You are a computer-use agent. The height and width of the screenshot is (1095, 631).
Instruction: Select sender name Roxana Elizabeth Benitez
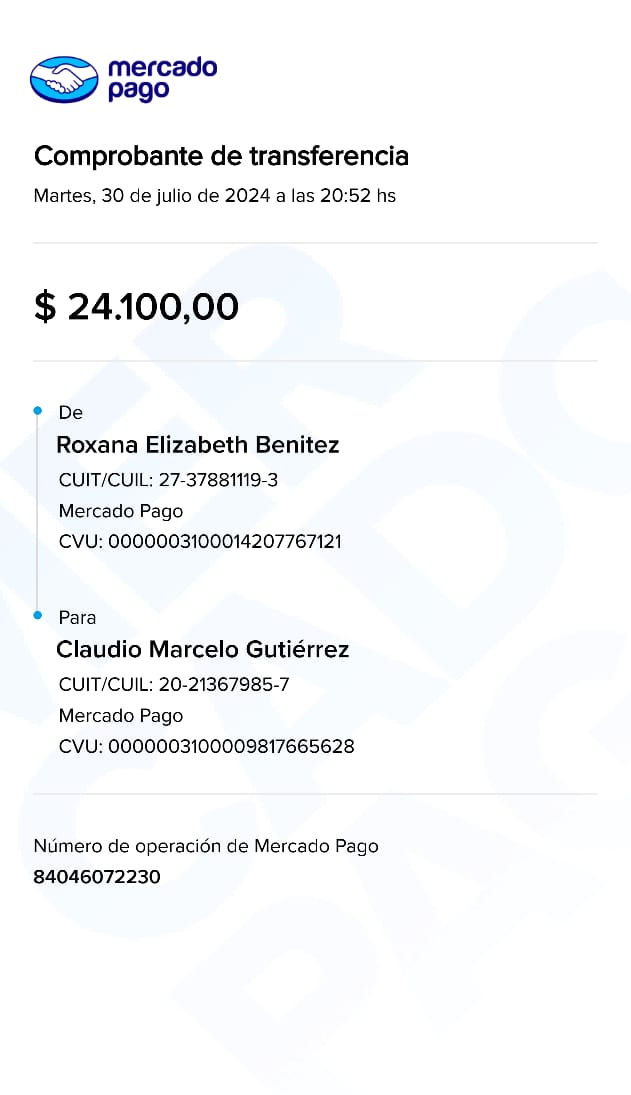pos(198,444)
